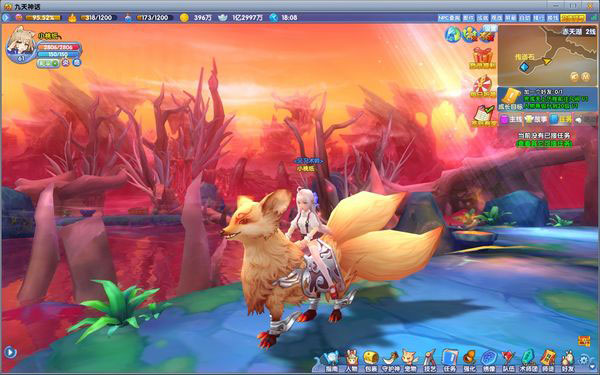Click the character portrait avatar
The image size is (600, 375).
point(20,43)
